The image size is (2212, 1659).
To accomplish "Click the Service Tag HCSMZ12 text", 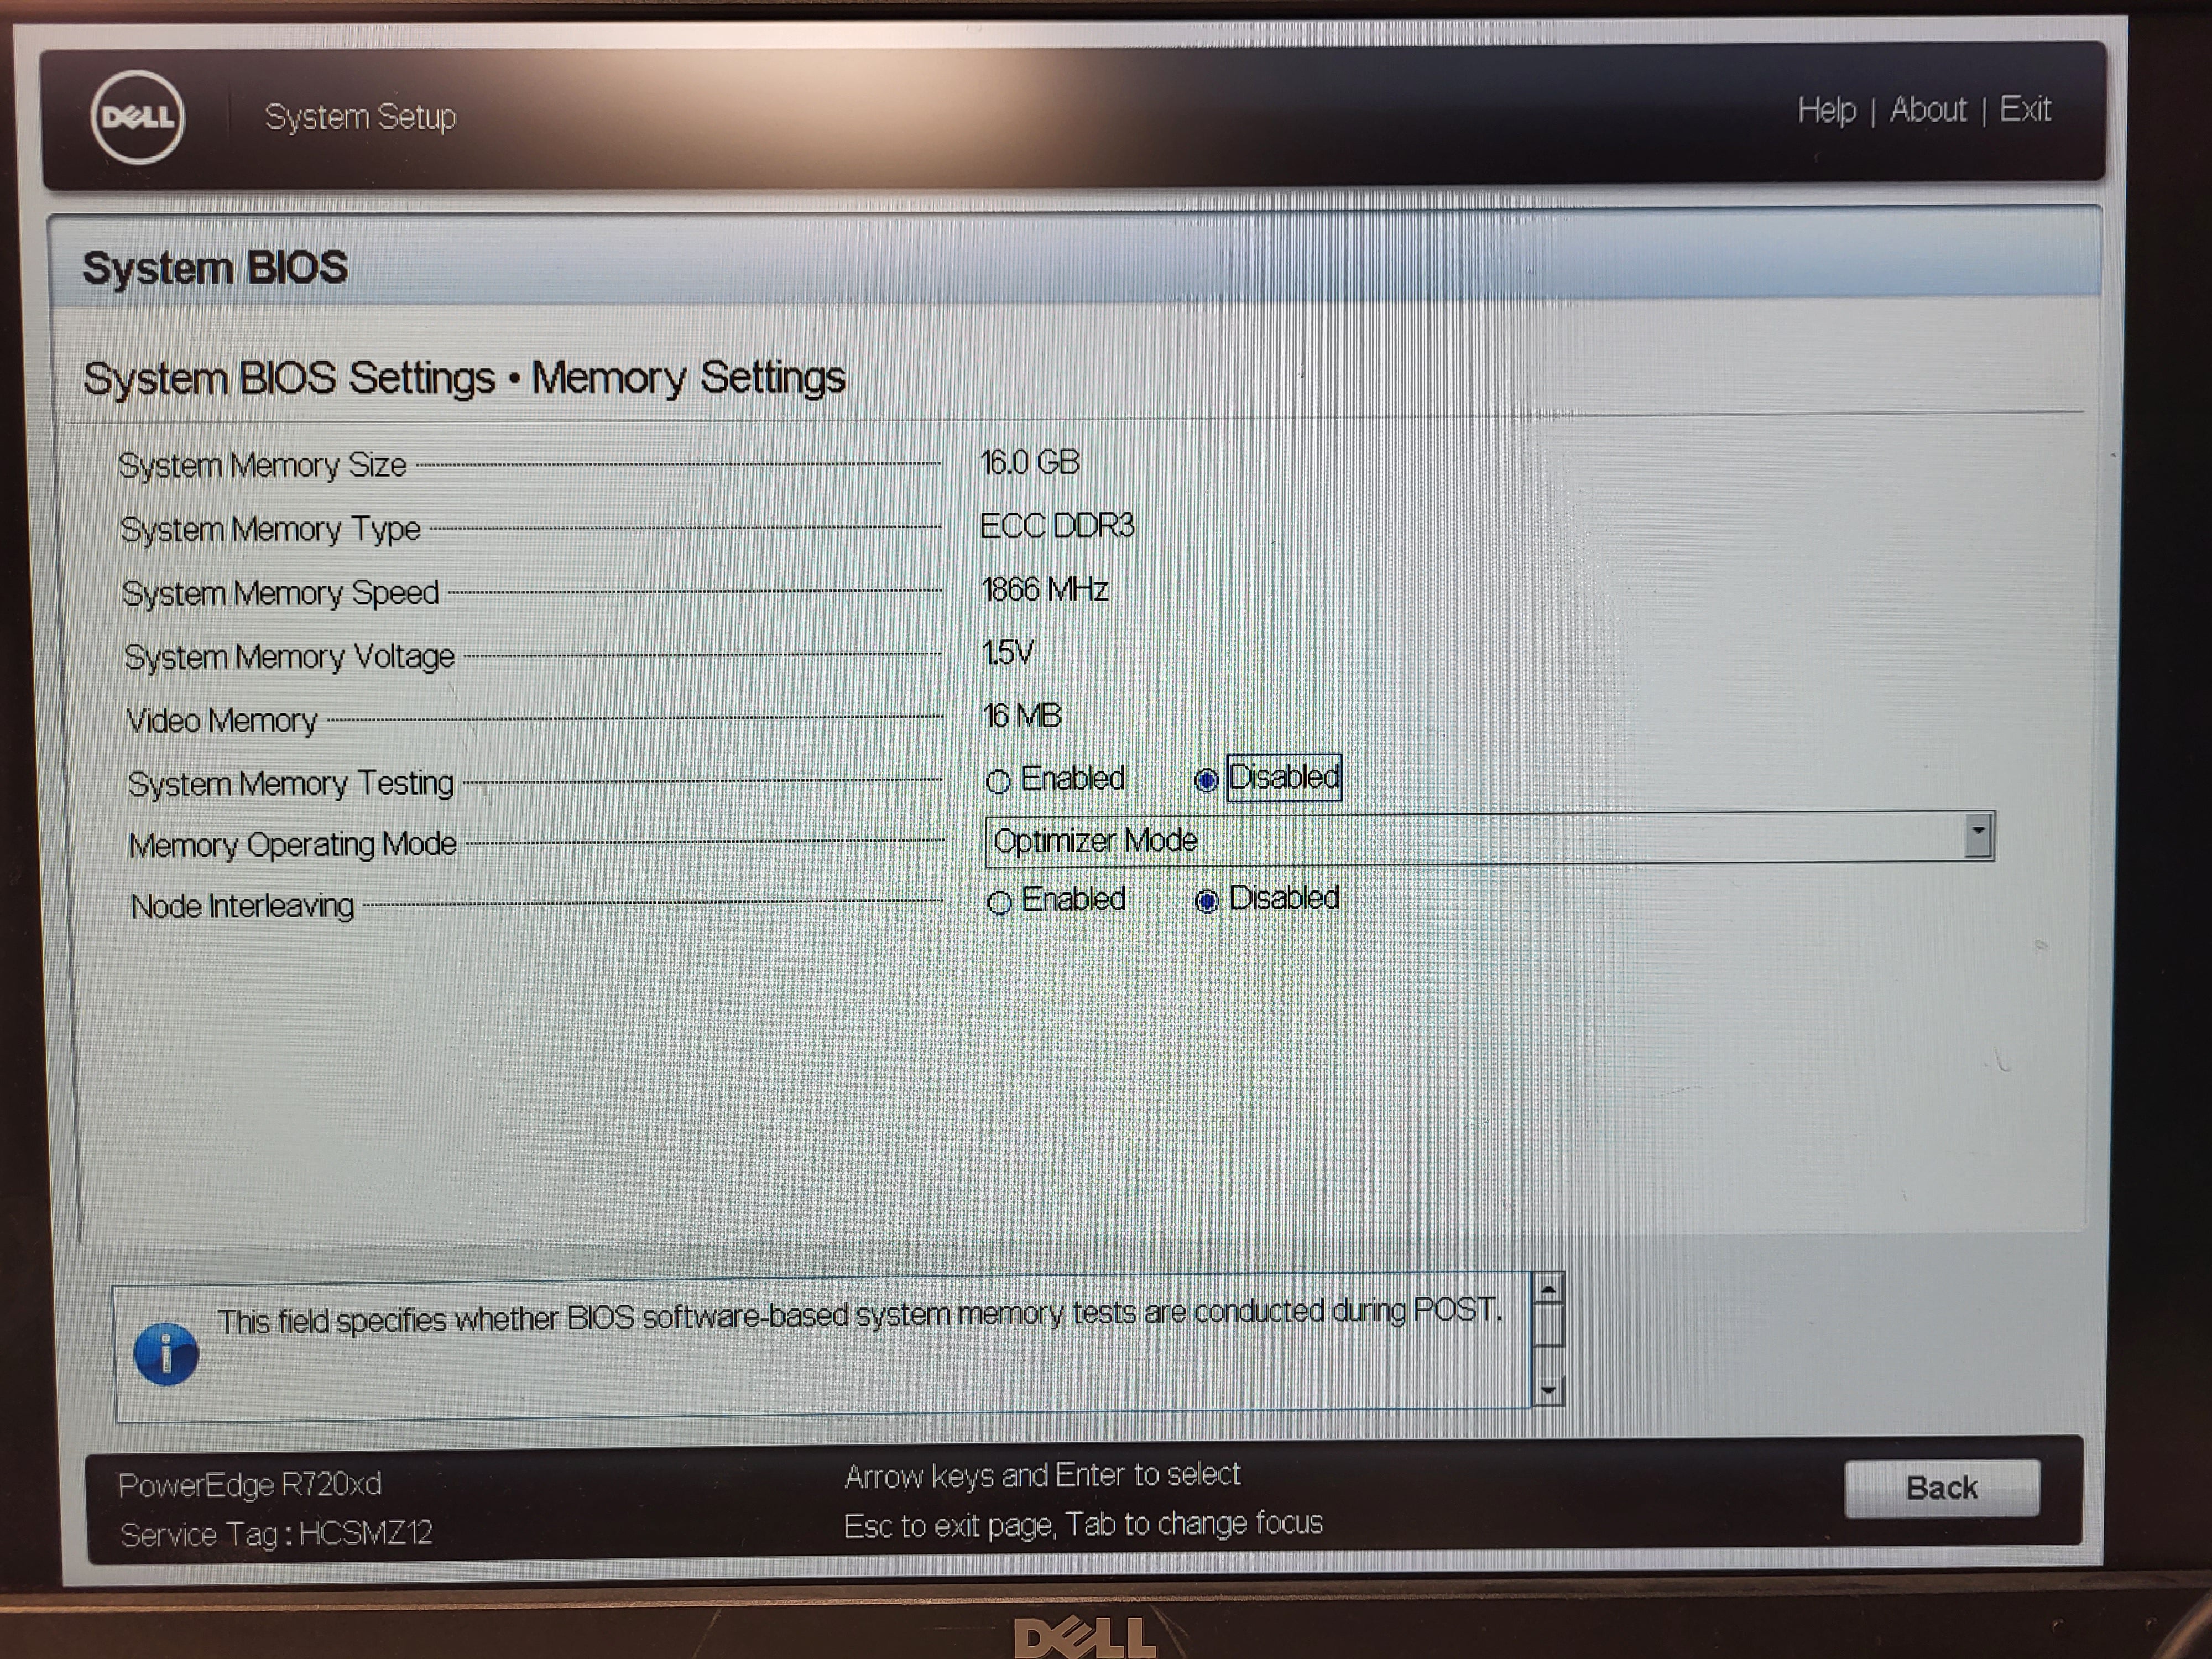I will tap(276, 1533).
